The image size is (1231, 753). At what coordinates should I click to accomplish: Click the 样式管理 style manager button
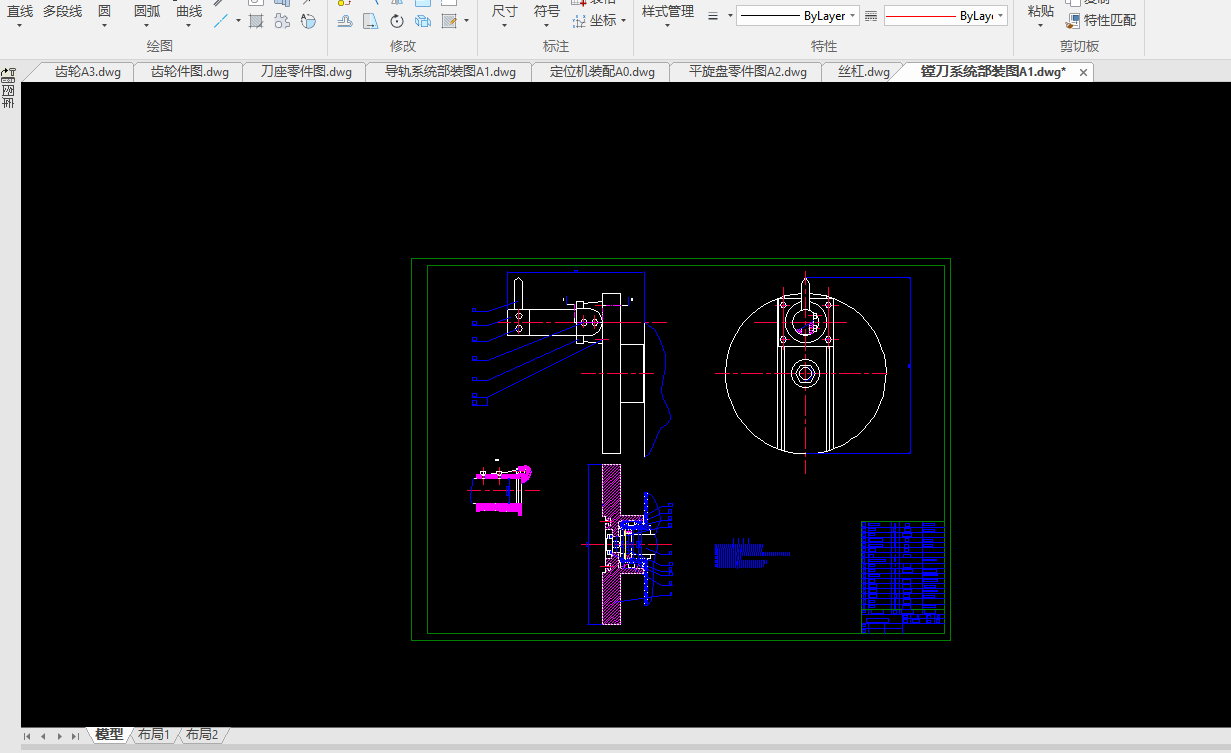[667, 12]
